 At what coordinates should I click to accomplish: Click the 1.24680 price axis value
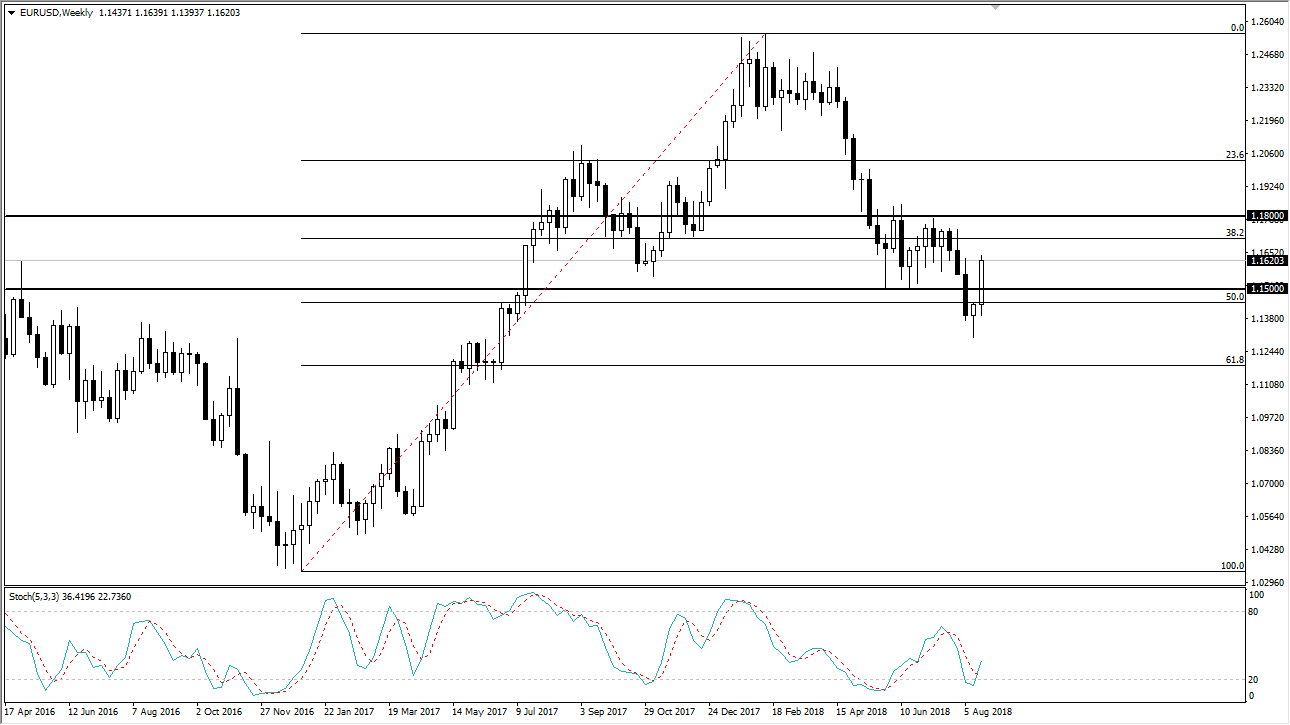(x=1267, y=55)
